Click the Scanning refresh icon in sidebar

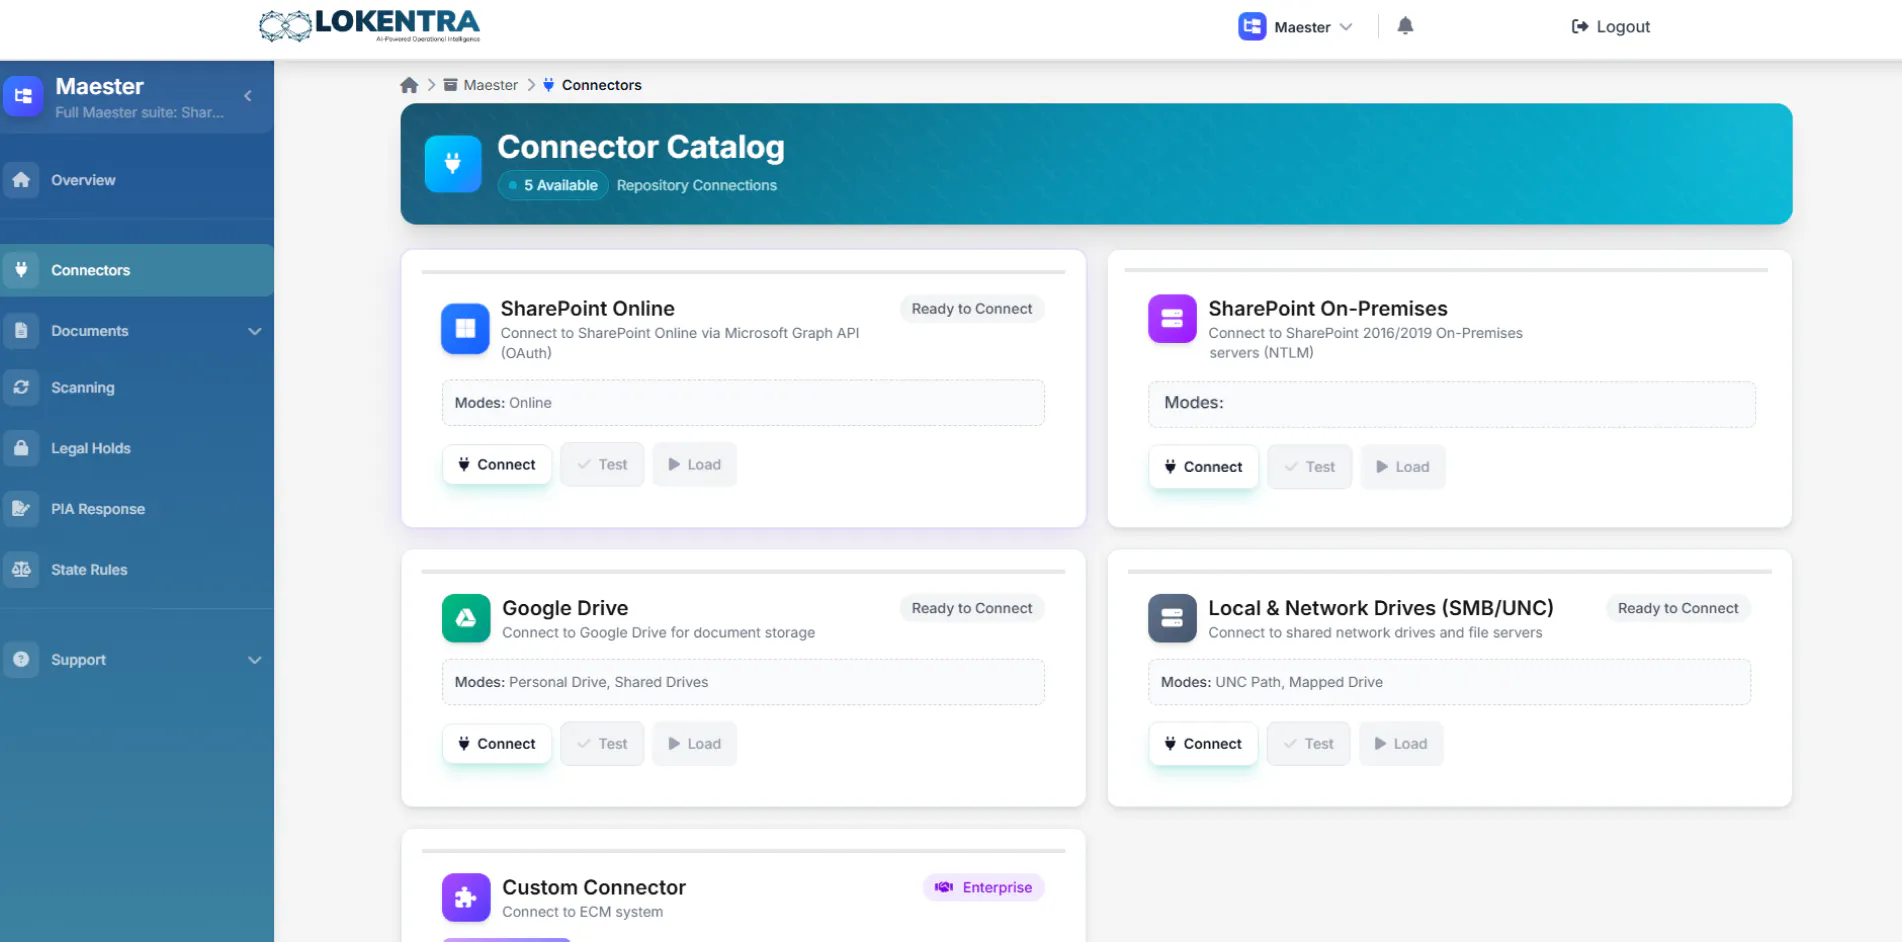[21, 387]
